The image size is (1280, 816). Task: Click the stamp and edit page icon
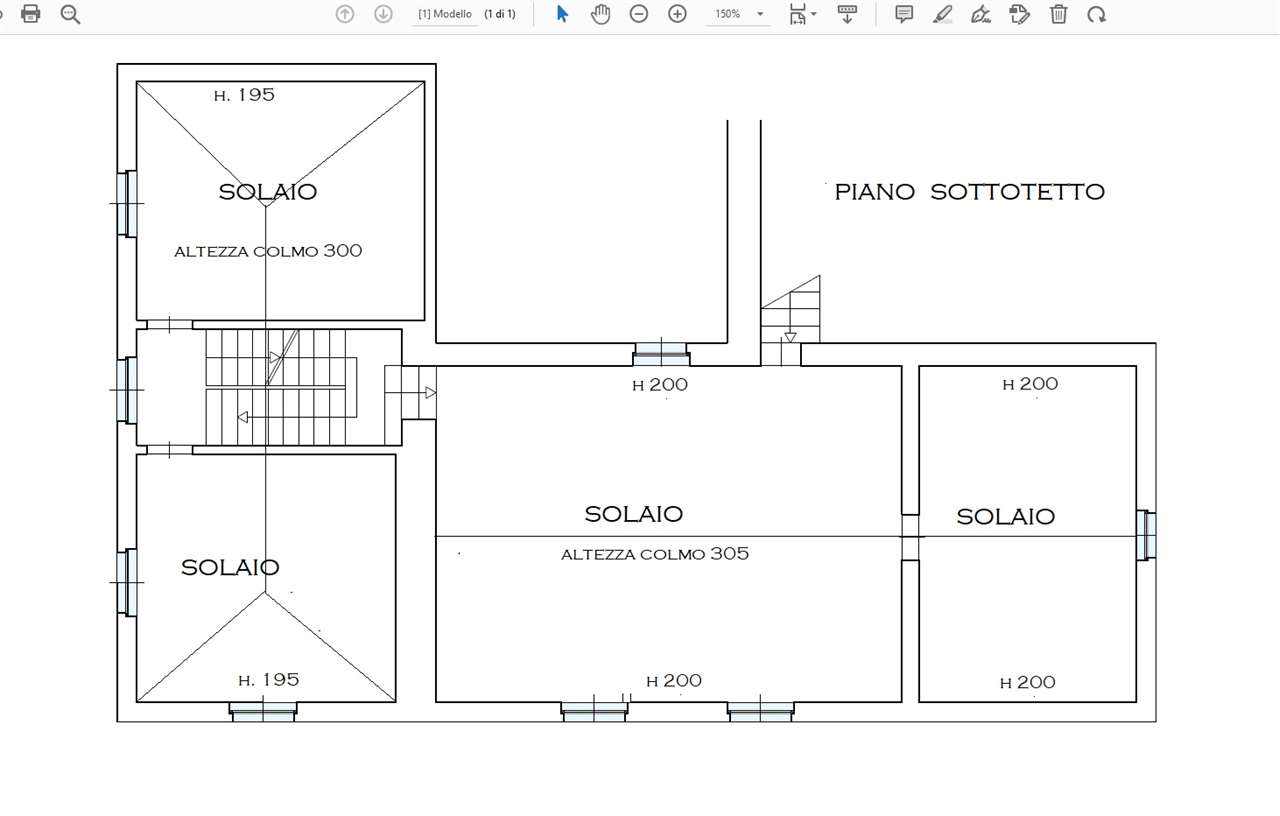tap(1019, 14)
